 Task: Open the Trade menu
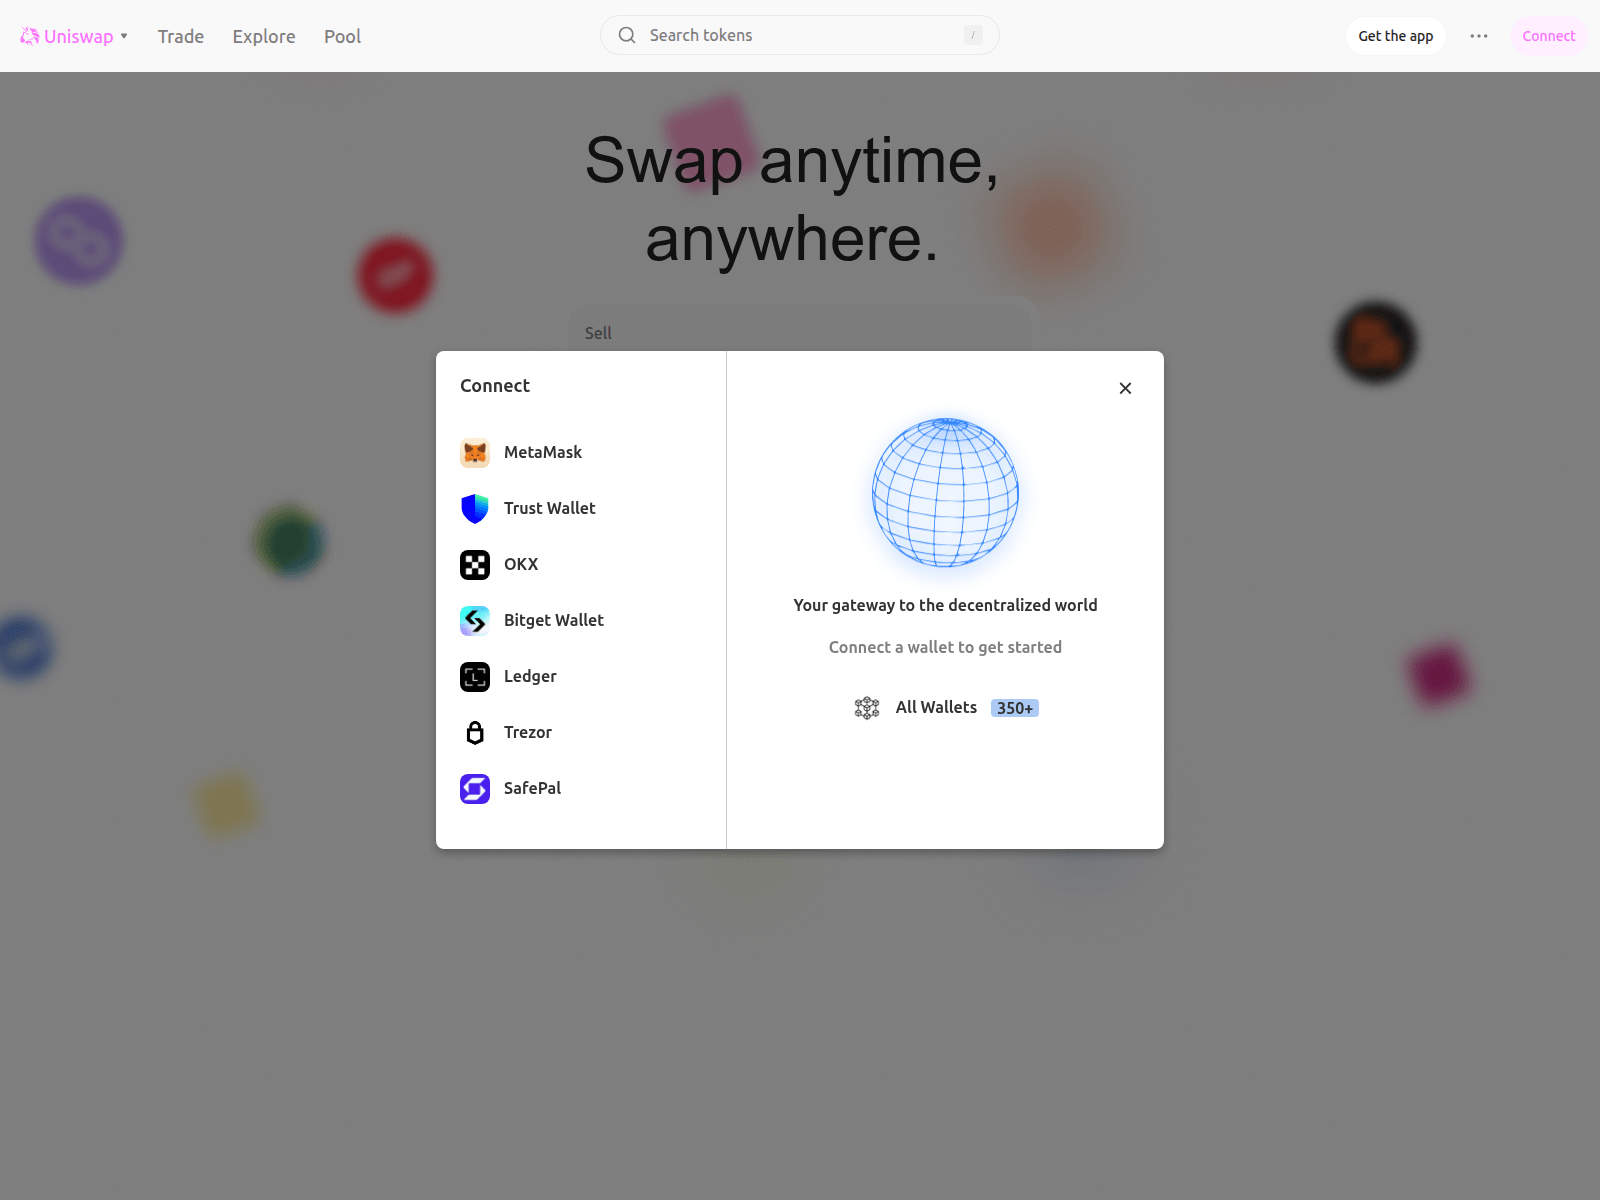(181, 36)
